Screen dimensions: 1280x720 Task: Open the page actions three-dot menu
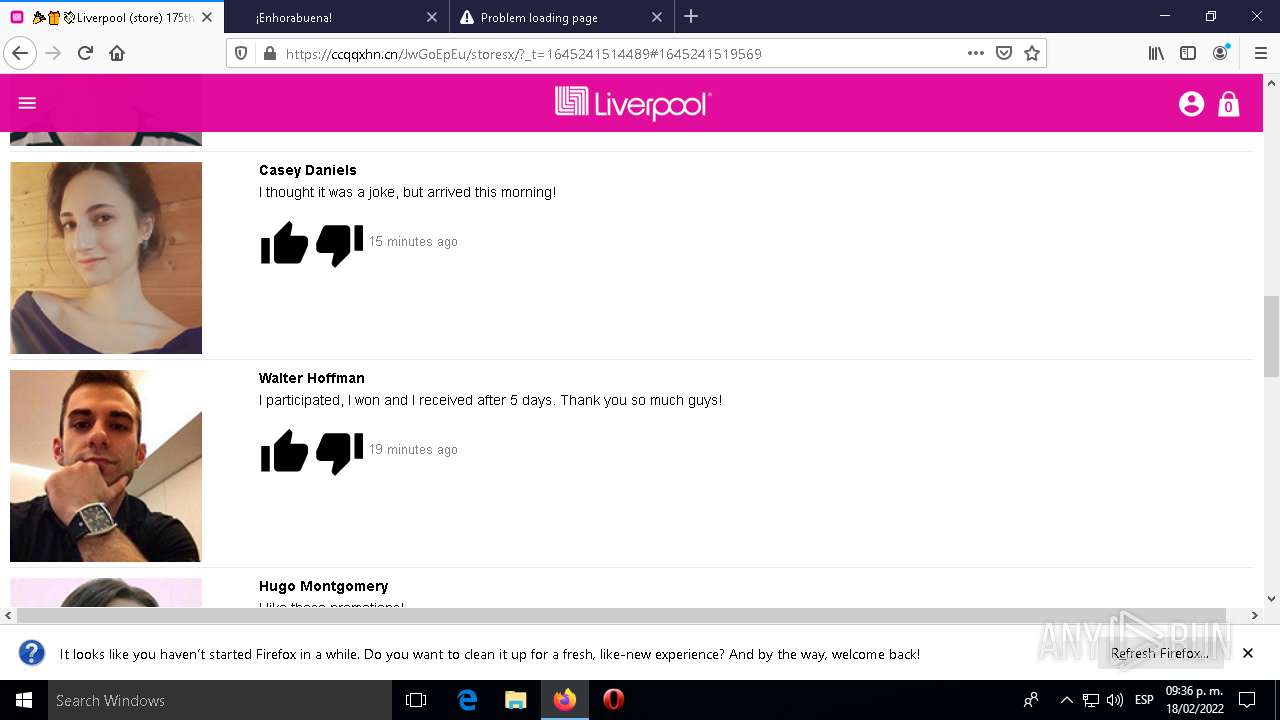pyautogui.click(x=976, y=54)
